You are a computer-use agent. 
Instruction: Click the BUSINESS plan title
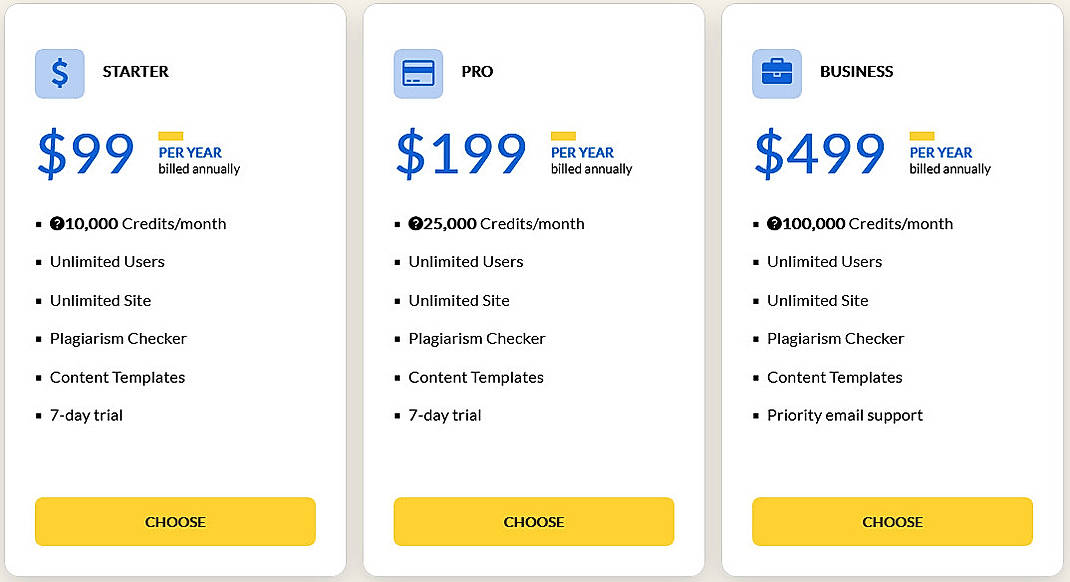point(857,71)
